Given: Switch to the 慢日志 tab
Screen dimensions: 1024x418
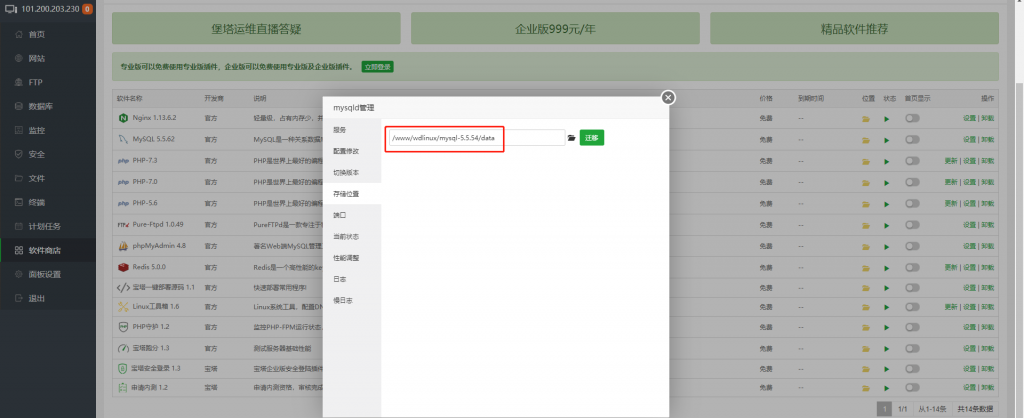Looking at the screenshot, I should [x=352, y=300].
